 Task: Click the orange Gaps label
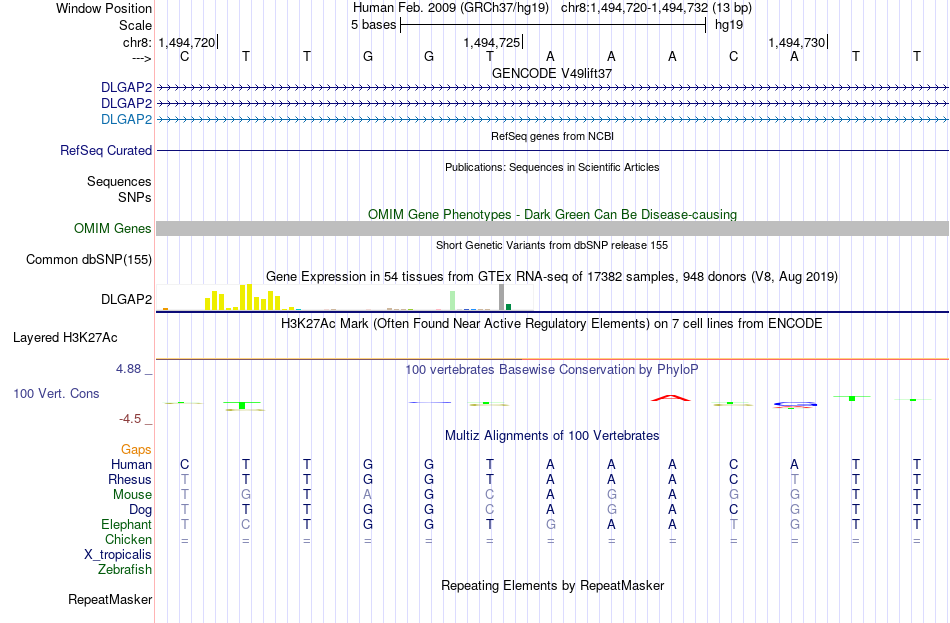136,450
